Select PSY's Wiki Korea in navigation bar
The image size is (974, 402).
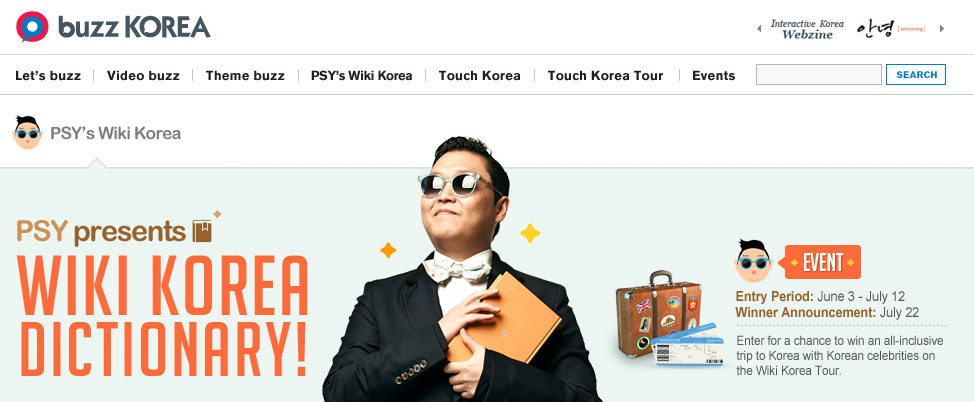coord(362,76)
